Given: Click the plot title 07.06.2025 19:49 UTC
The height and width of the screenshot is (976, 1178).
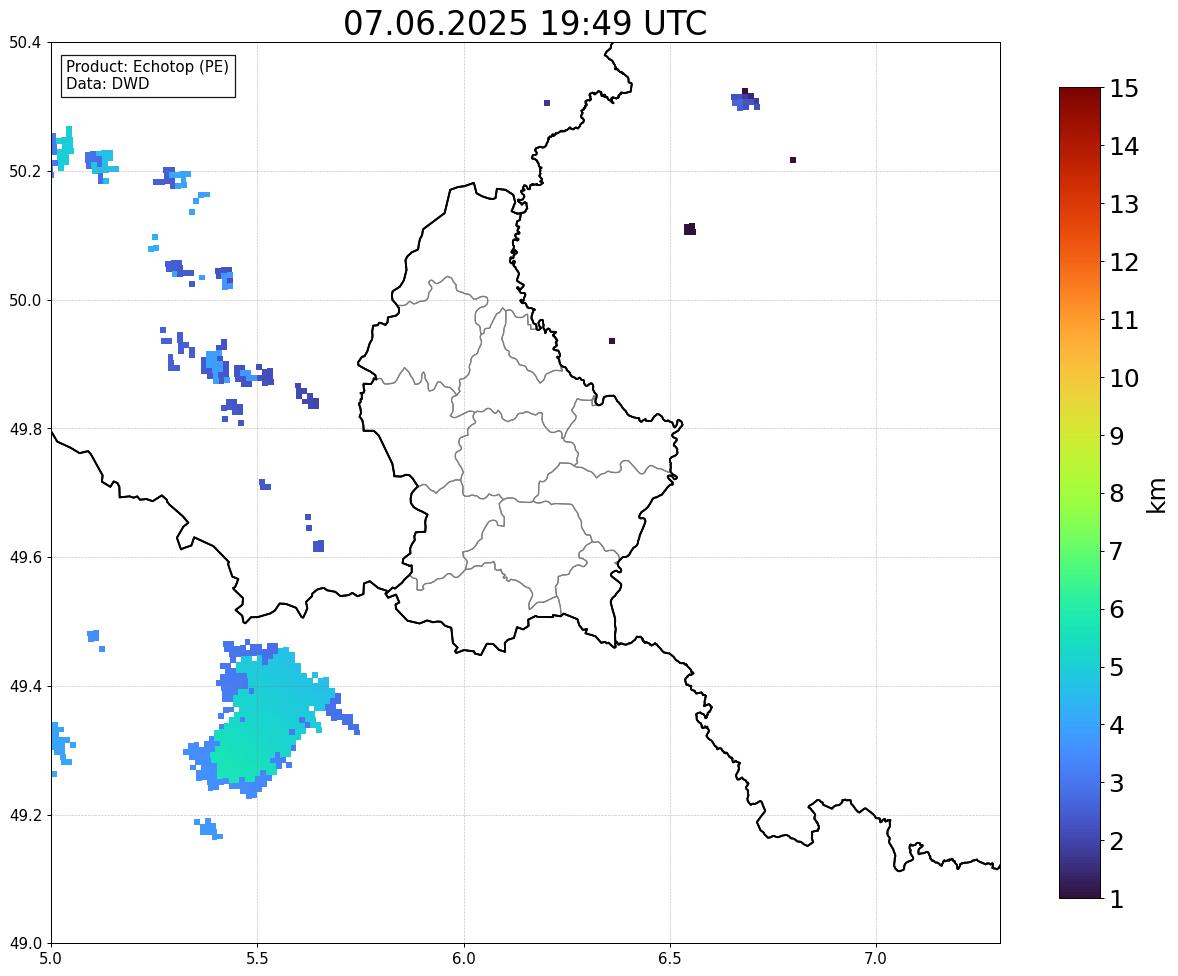Looking at the screenshot, I should 525,23.
